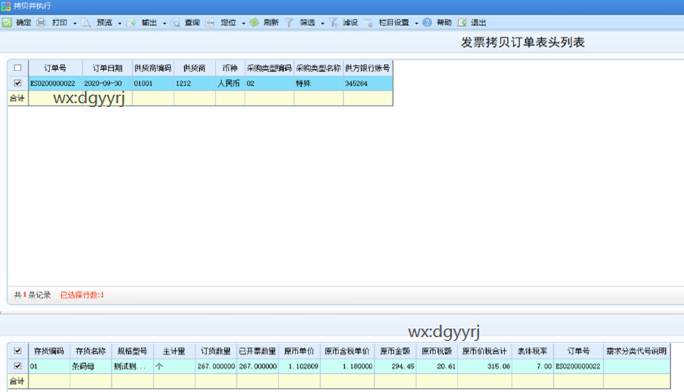Open help via the blue 帮助 icon

[x=428, y=22]
